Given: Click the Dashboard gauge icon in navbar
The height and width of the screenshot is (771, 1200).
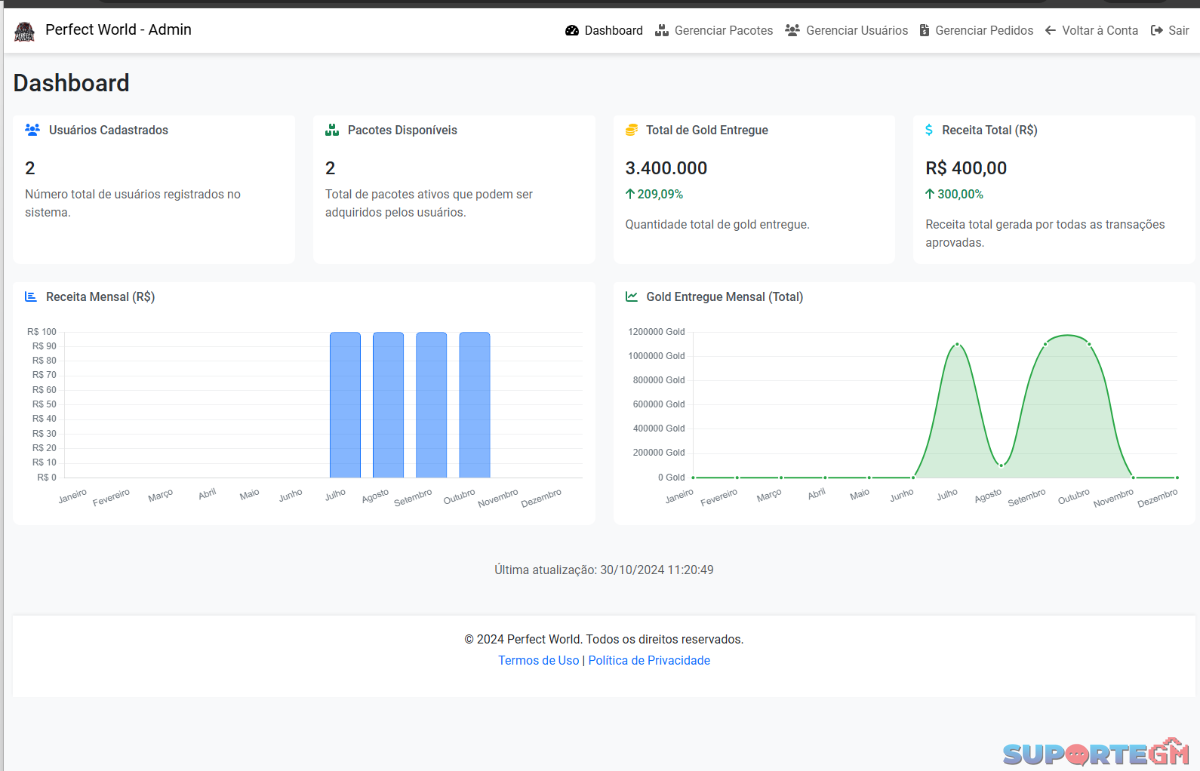Looking at the screenshot, I should click(x=572, y=31).
